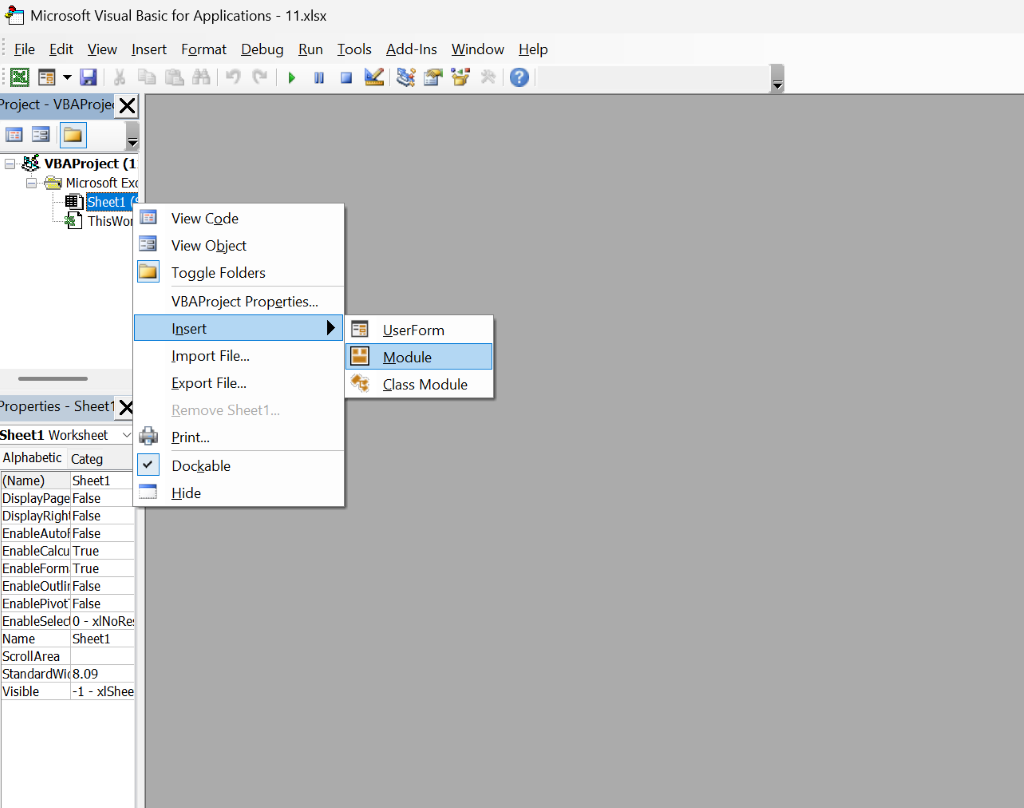Choose Export File in context menu
Image resolution: width=1024 pixels, height=808 pixels.
[238, 383]
